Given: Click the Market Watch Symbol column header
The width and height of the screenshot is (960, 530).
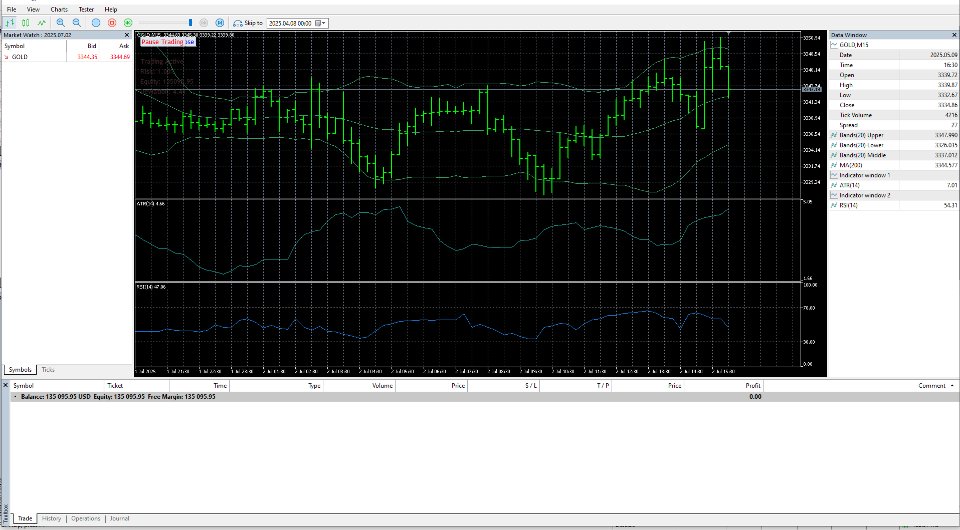Looking at the screenshot, I should [x=14, y=46].
